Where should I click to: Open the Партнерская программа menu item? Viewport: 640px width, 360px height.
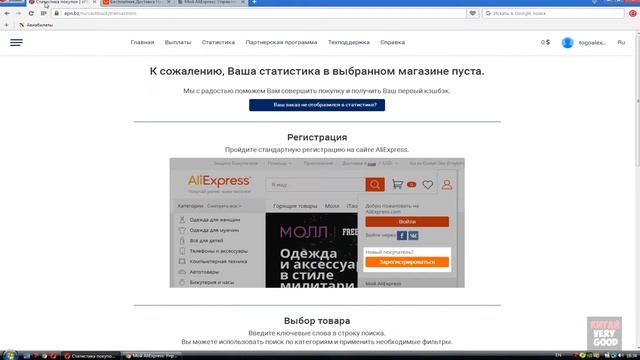pyautogui.click(x=281, y=42)
